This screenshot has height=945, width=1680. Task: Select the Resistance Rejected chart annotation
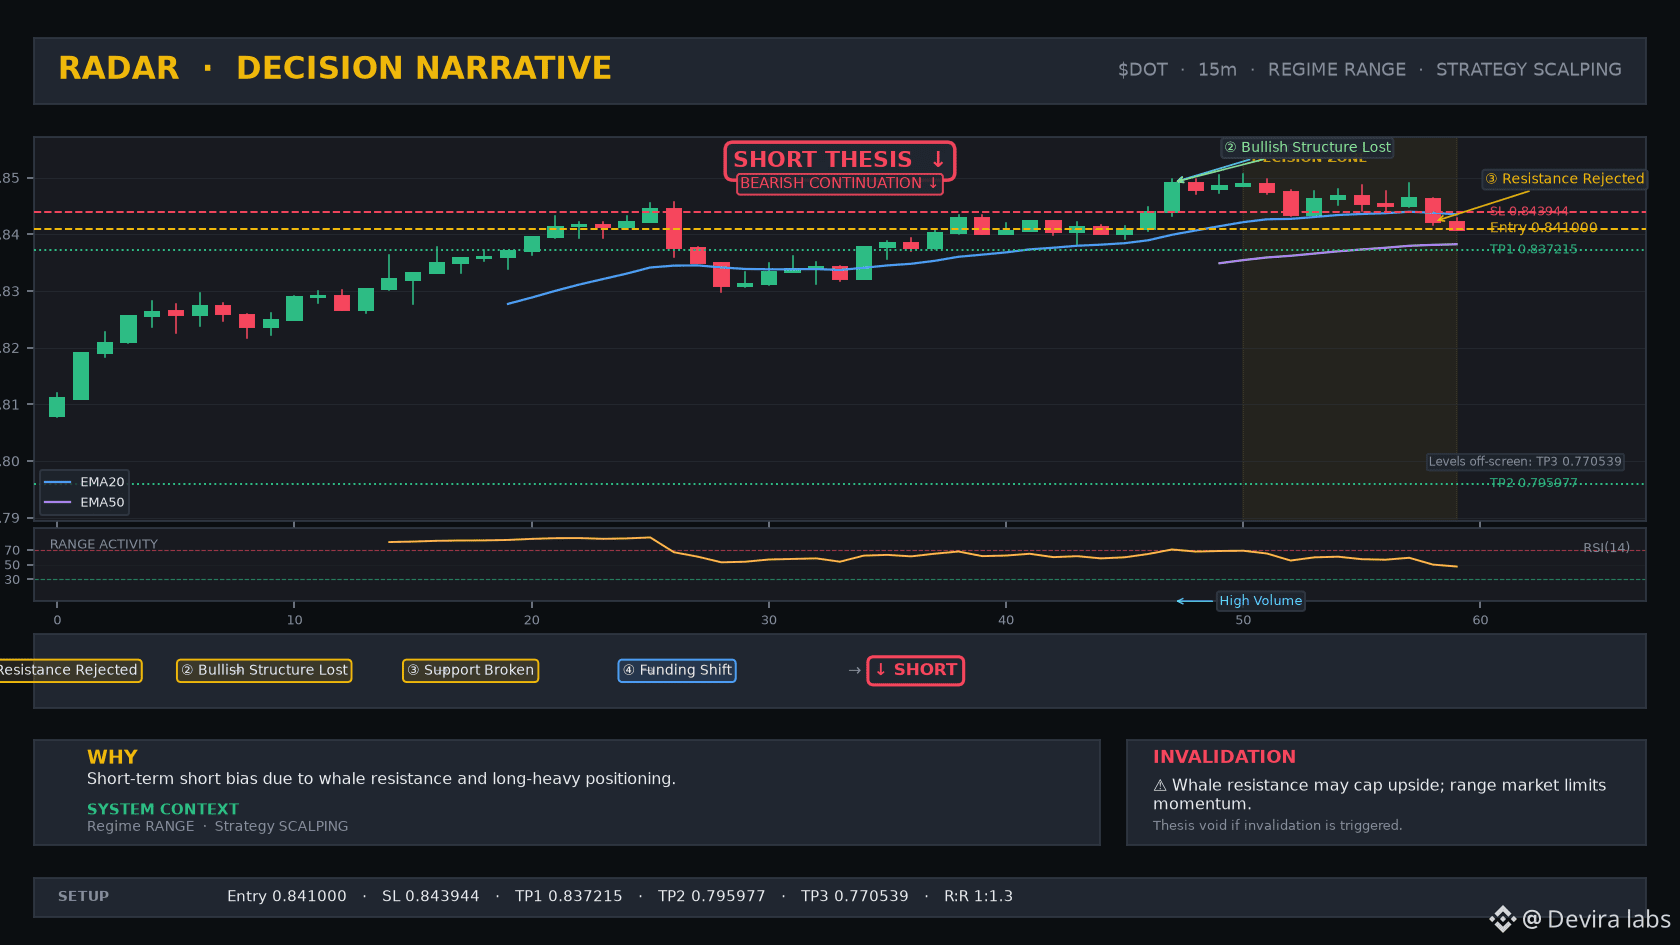[1565, 179]
